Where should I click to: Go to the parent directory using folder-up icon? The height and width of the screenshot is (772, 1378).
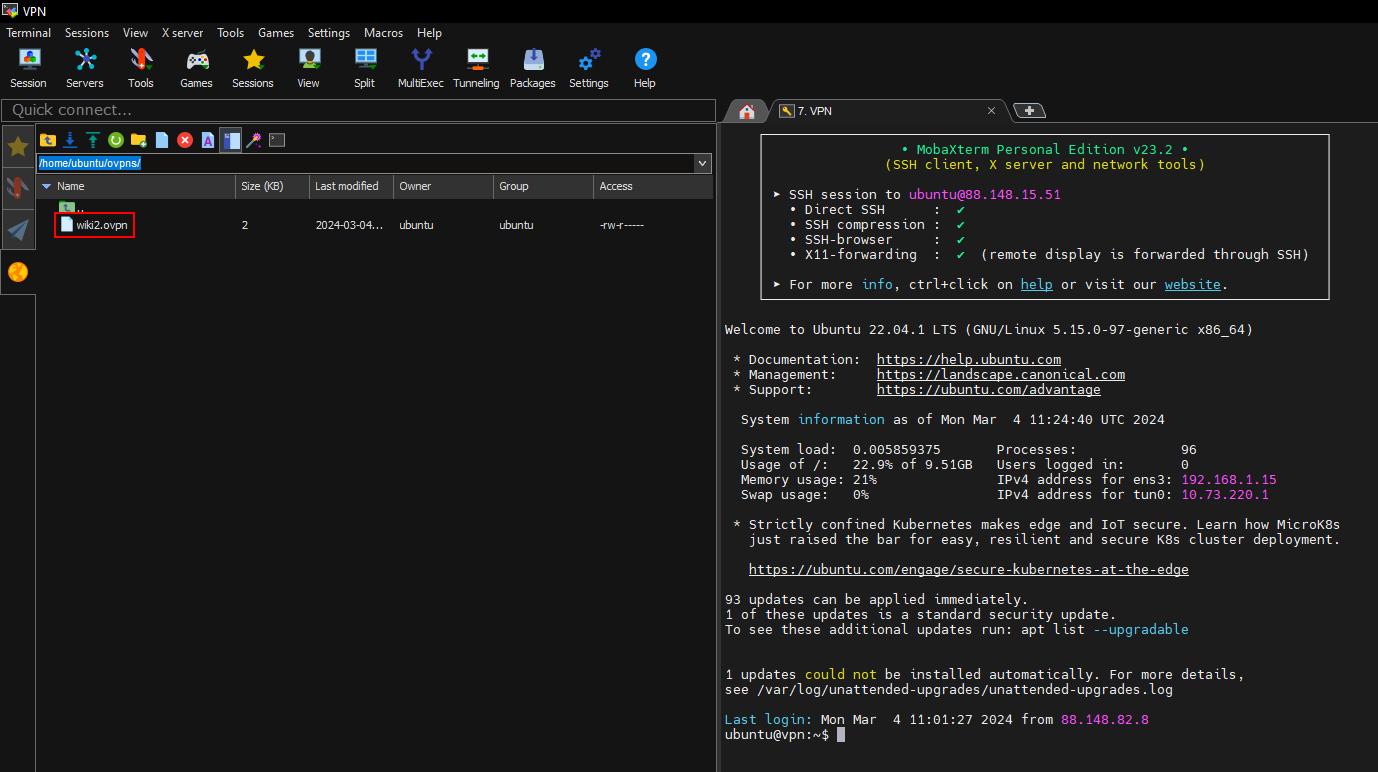[47, 140]
